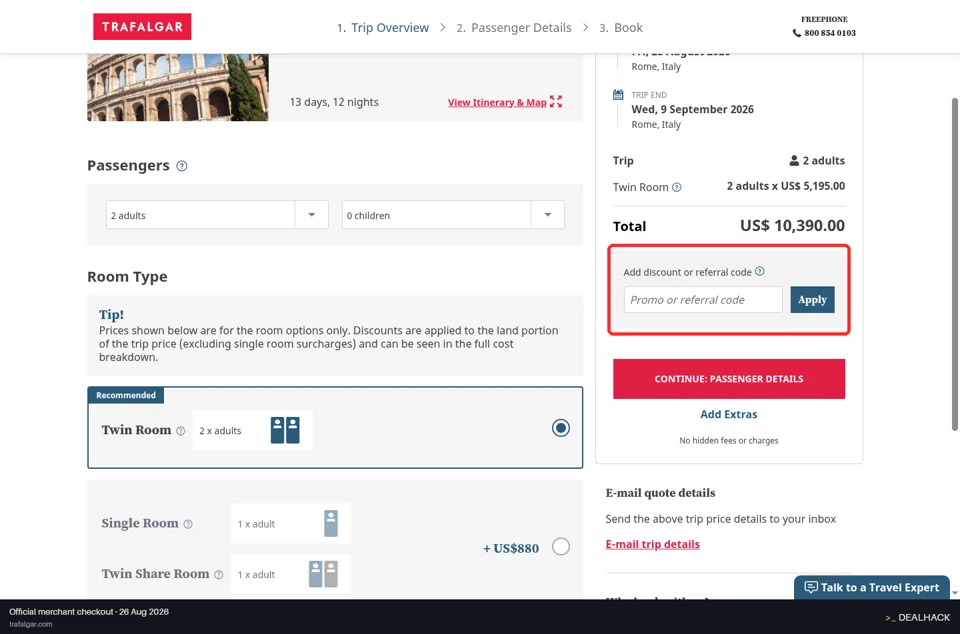Open View Itinerary & Map link
This screenshot has width=960, height=634.
tap(497, 102)
